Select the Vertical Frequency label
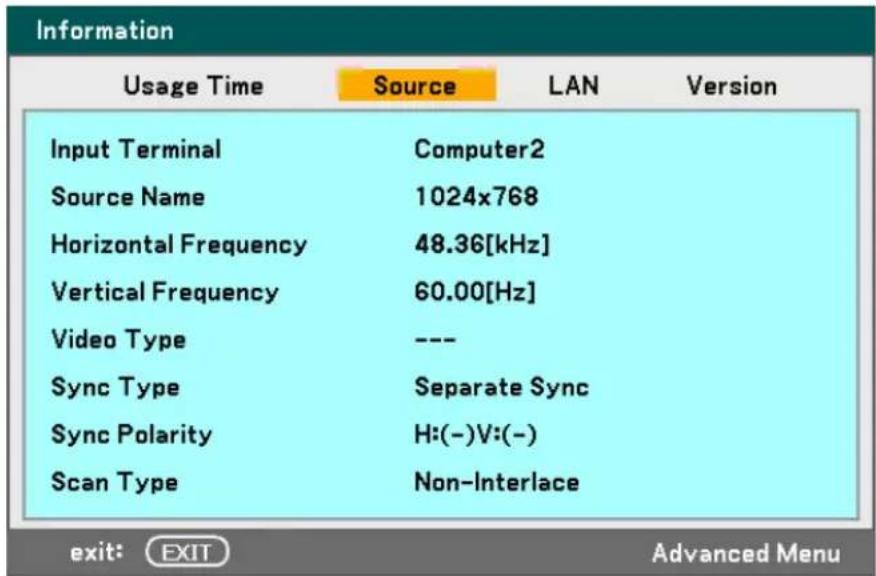The image size is (876, 576). 165,292
